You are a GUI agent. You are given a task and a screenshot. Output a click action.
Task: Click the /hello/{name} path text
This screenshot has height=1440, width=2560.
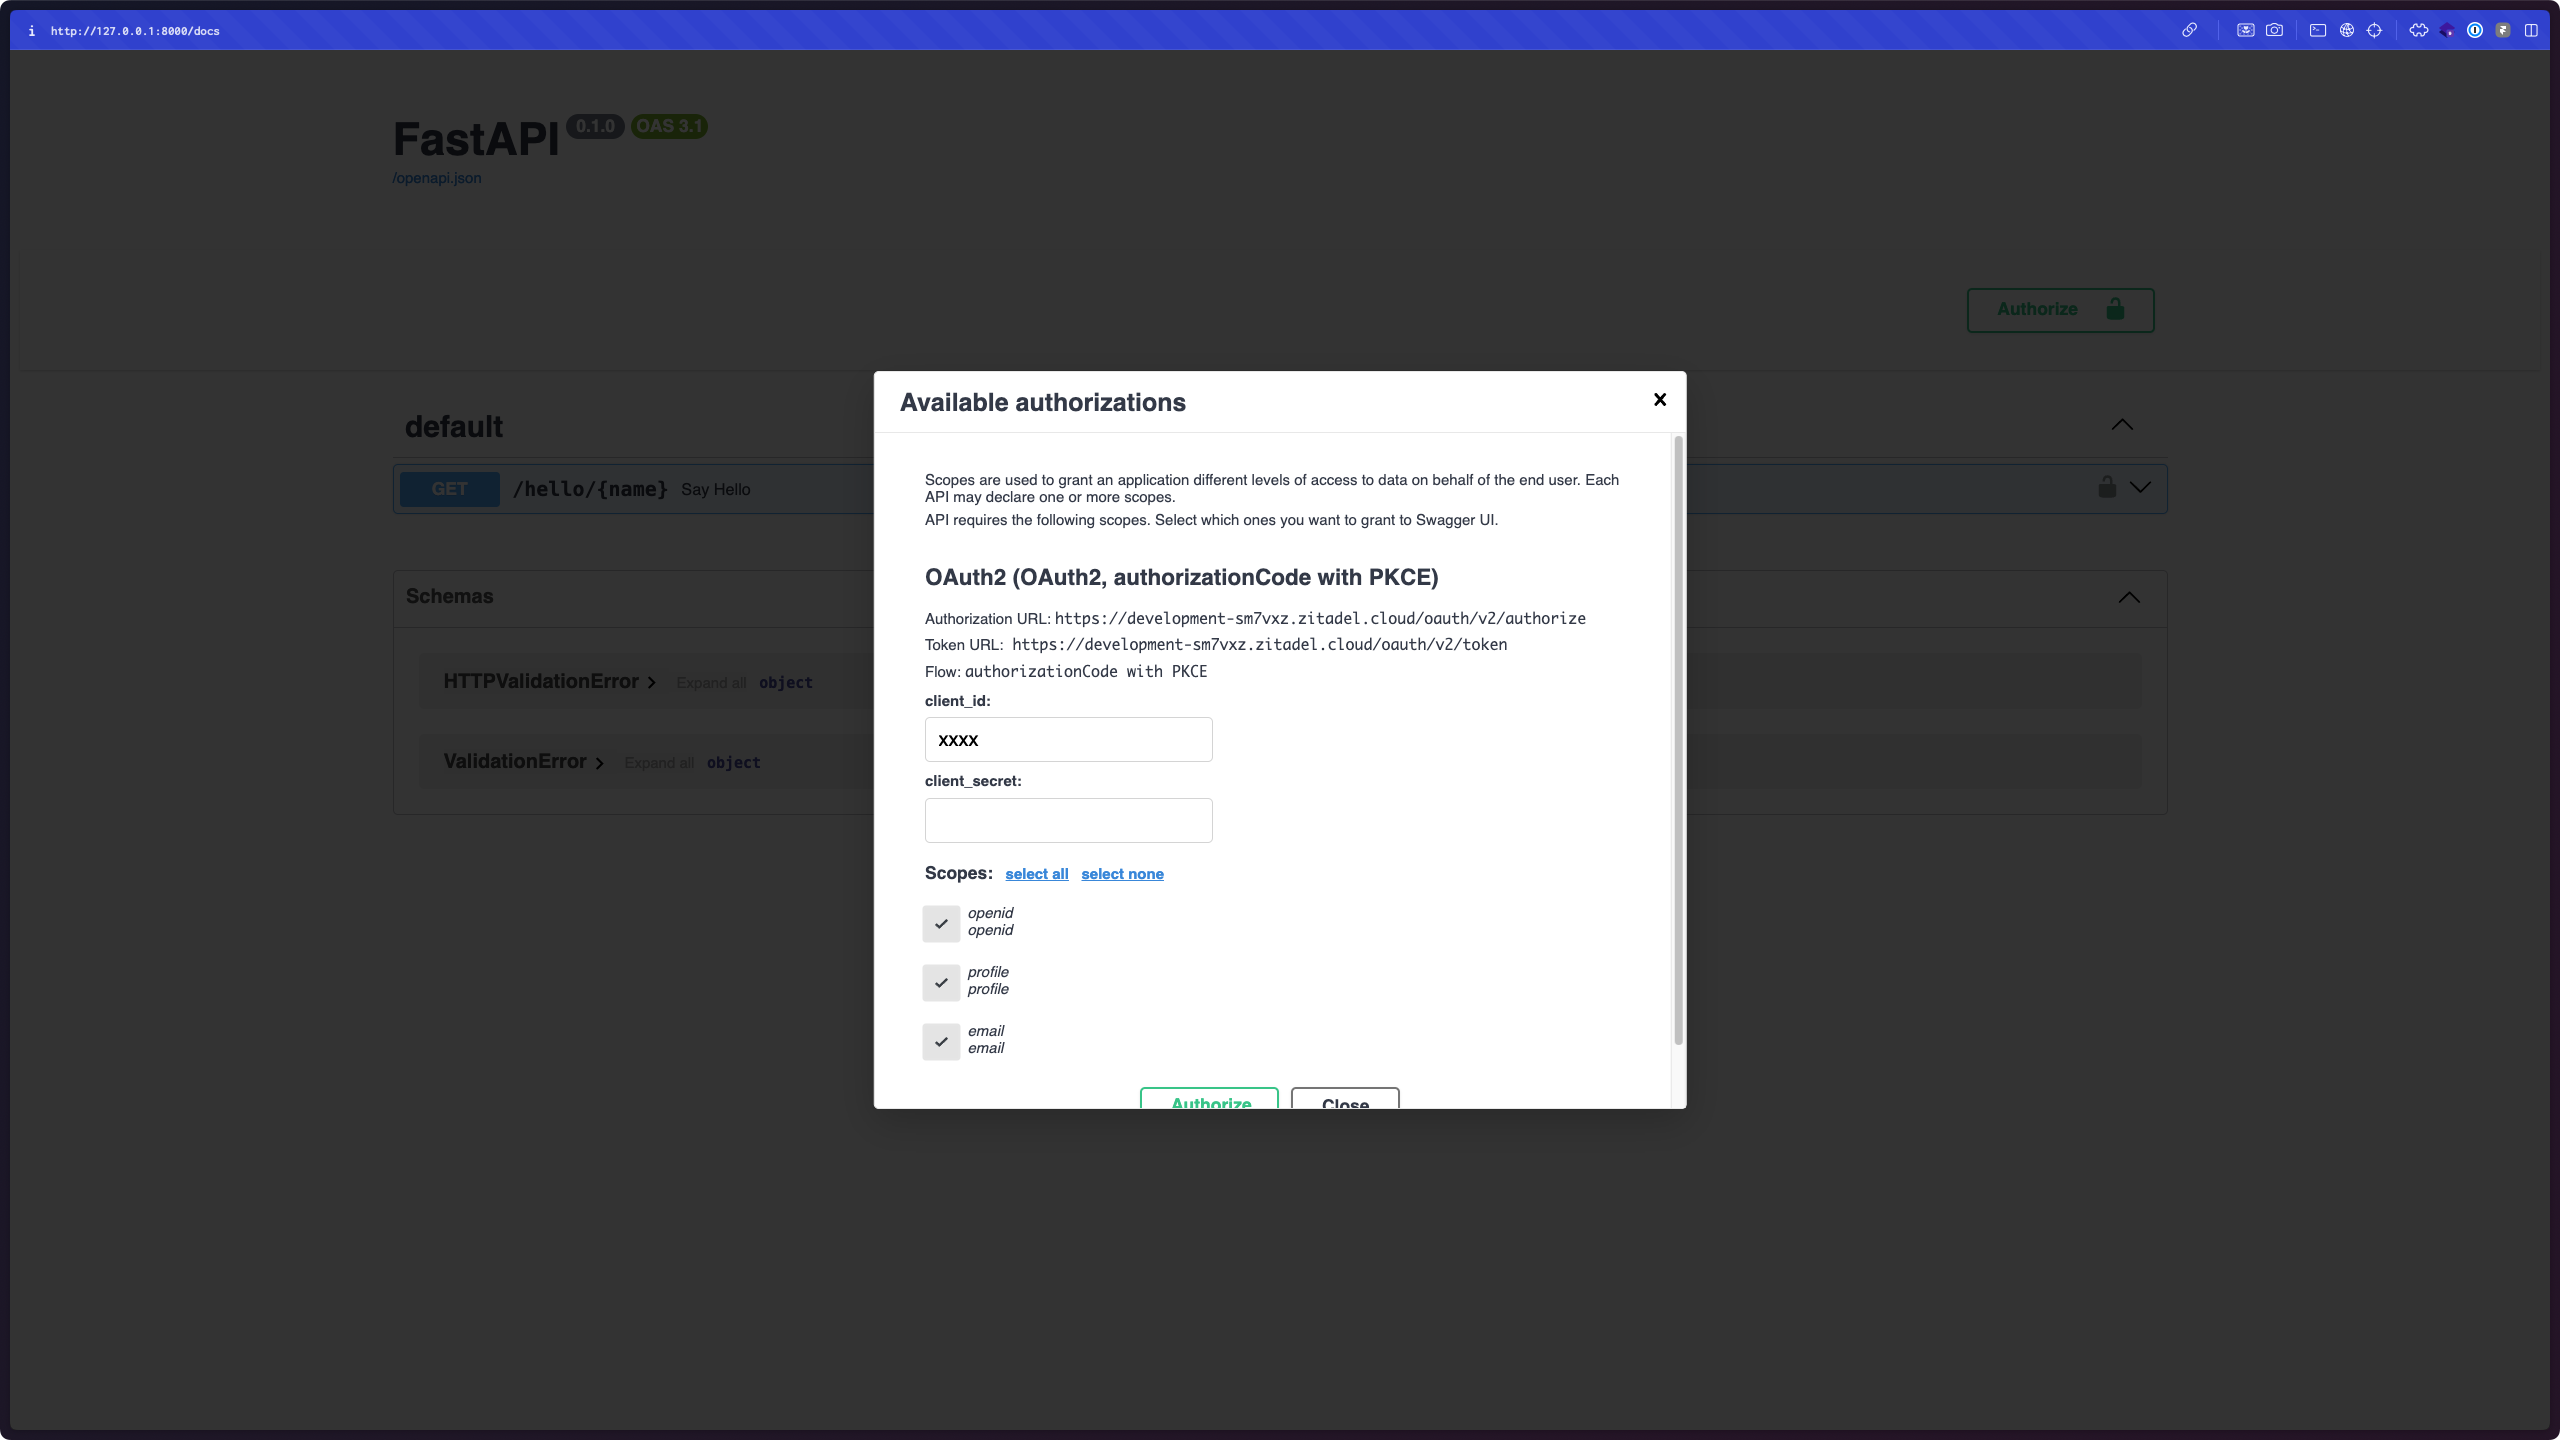click(x=590, y=489)
